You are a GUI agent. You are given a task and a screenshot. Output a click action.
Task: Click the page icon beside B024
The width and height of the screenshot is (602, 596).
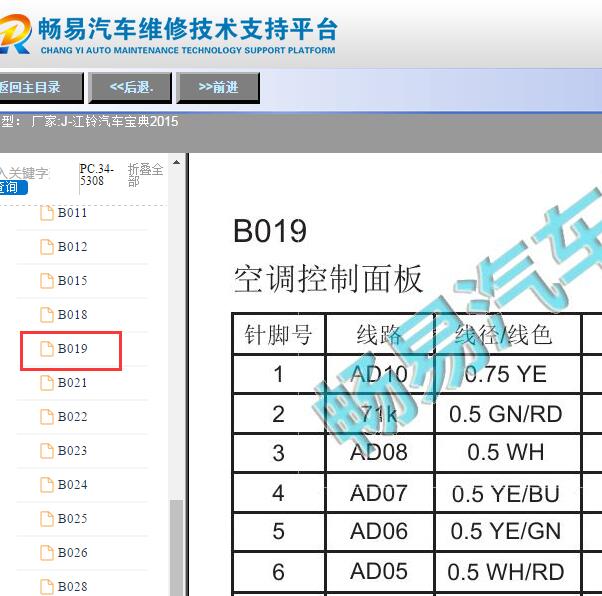point(47,485)
